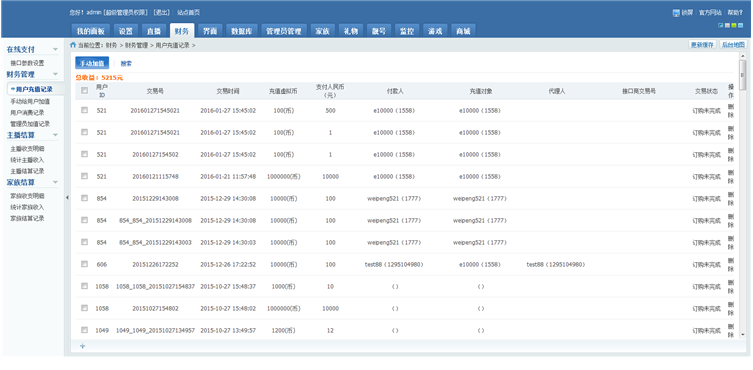Screen dimensions: 753x370
Task: Check the row for transaction 1049_1049_20151027134957
Action: click(x=85, y=330)
